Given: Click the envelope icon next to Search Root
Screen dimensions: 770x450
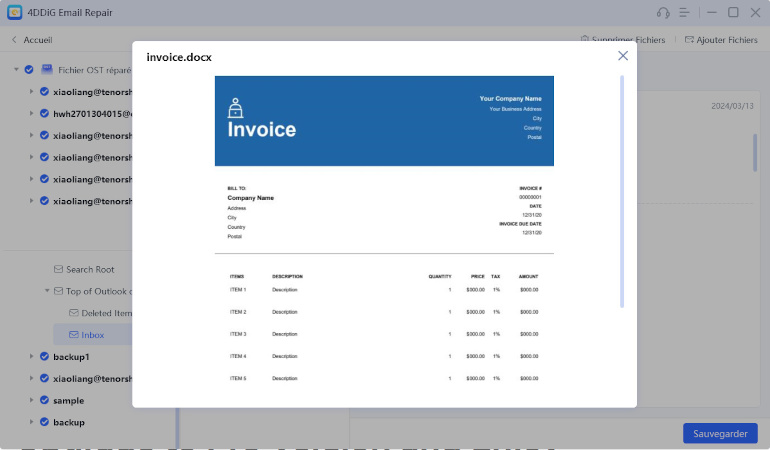Looking at the screenshot, I should tap(58, 269).
